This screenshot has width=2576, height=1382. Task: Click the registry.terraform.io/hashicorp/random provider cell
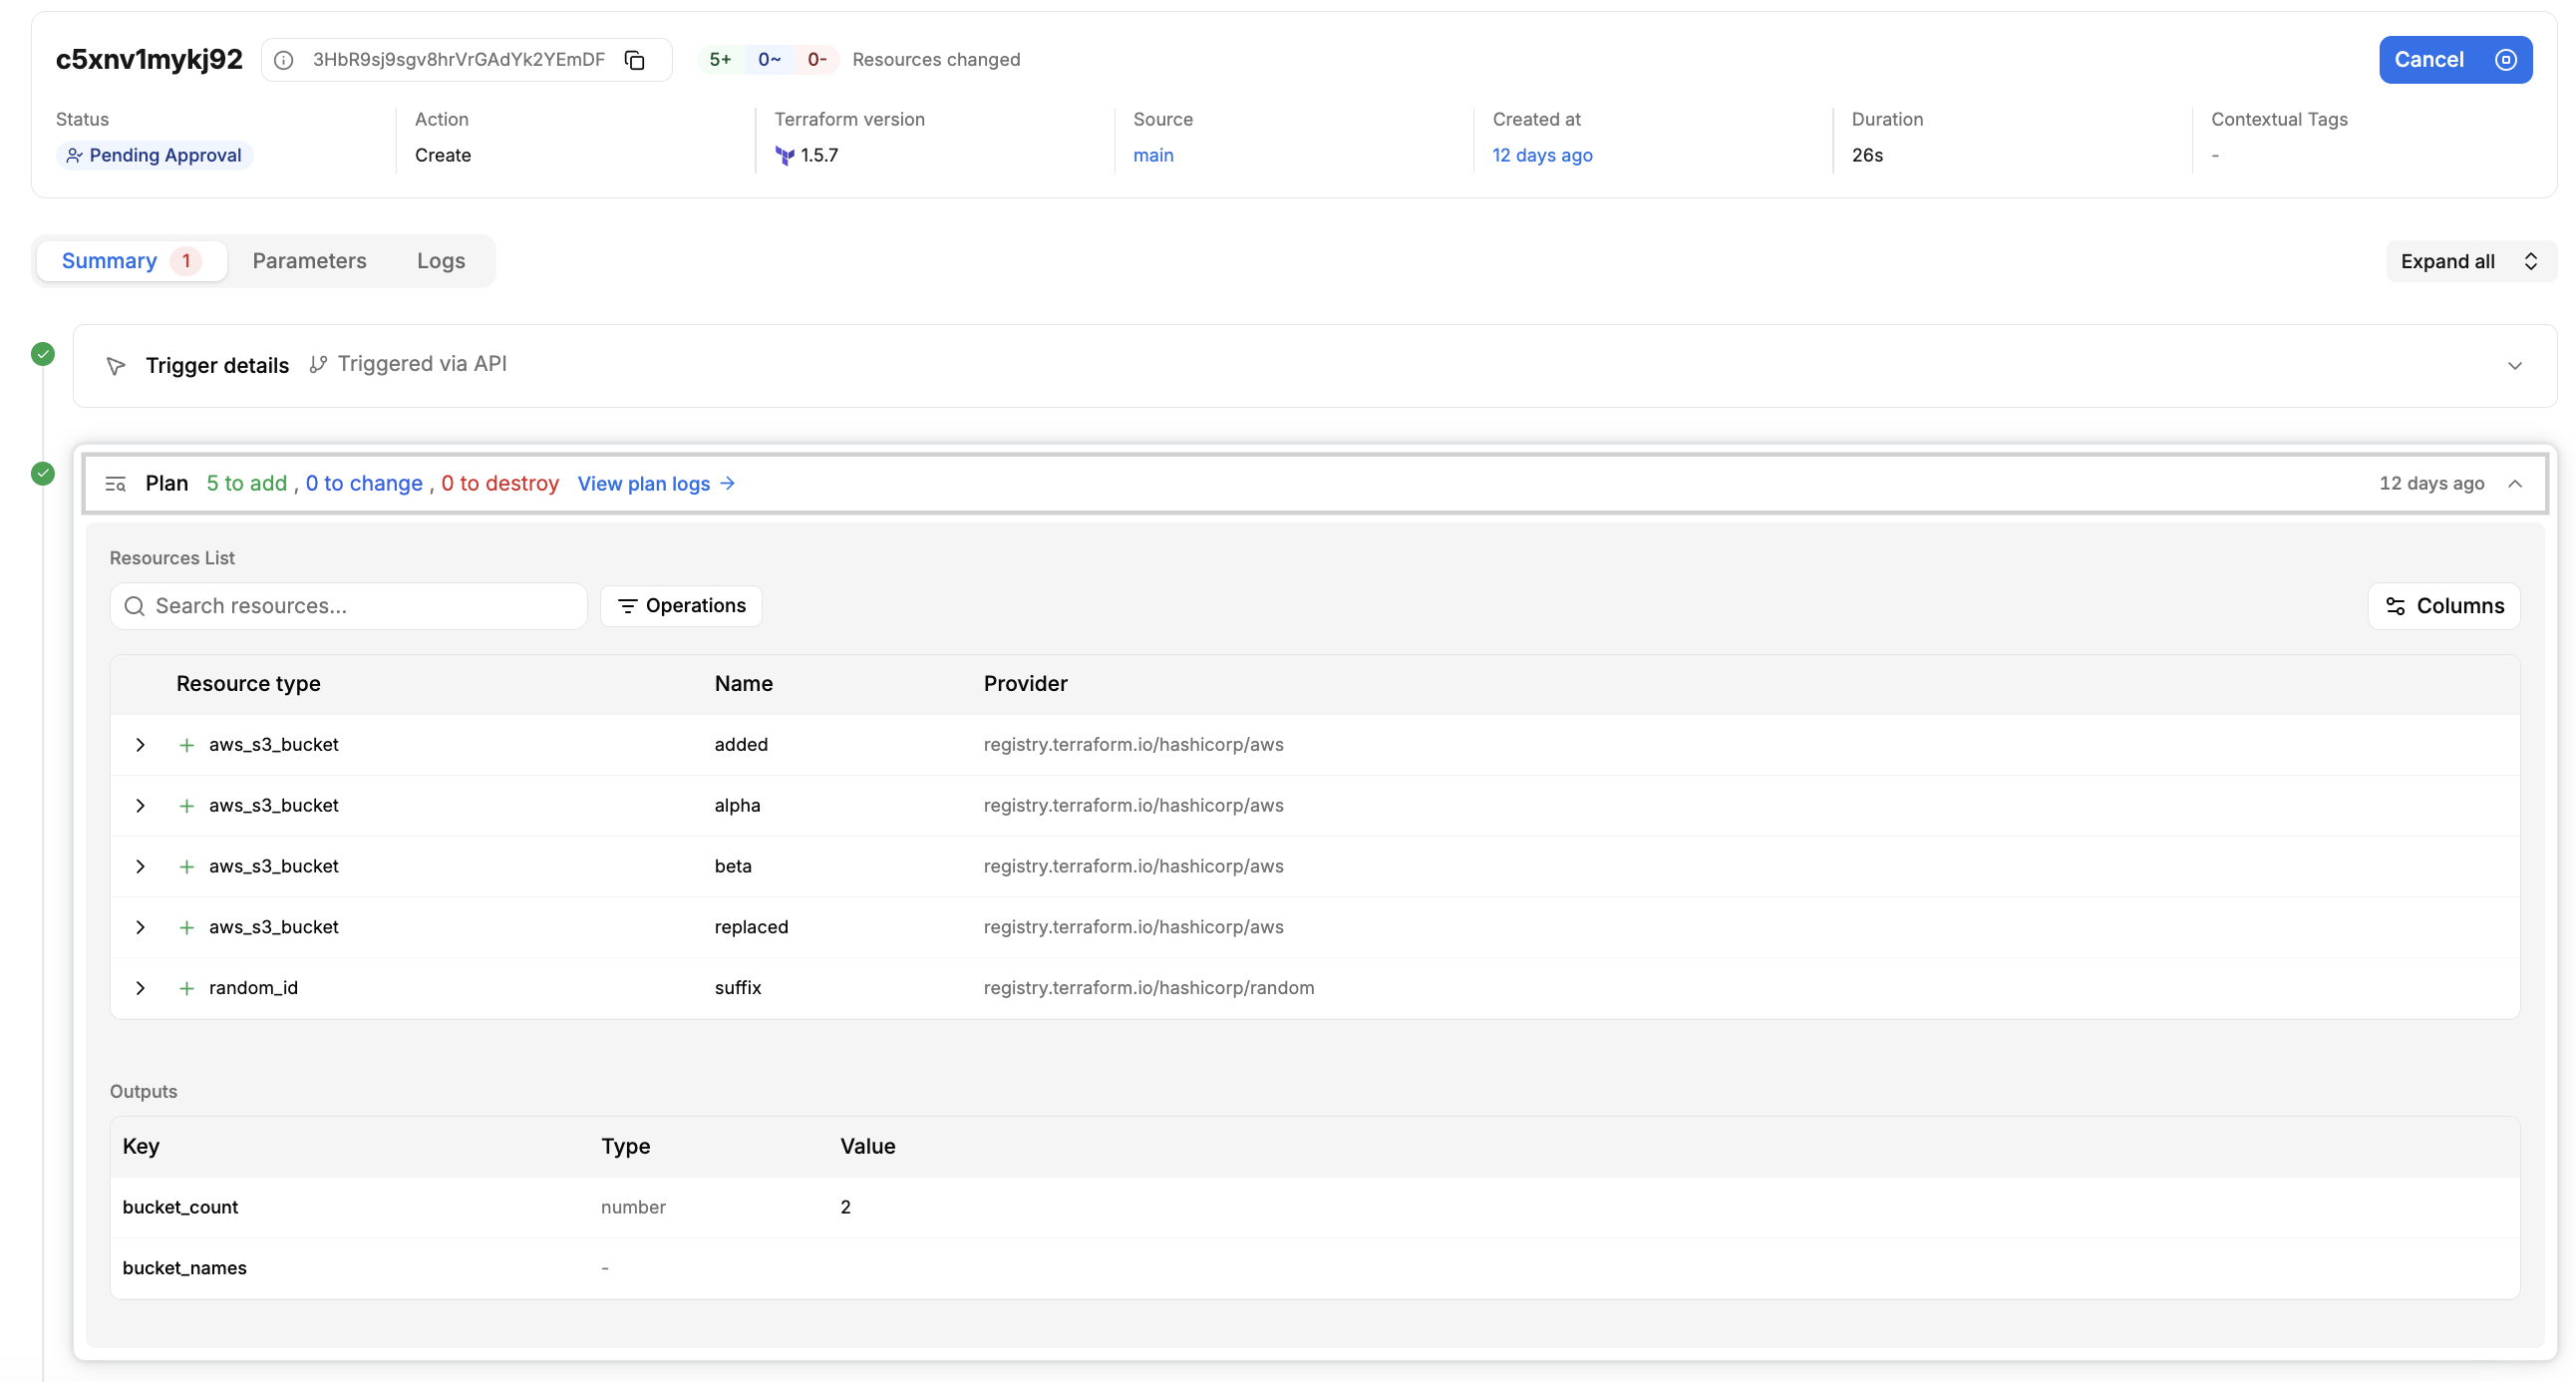click(x=1149, y=989)
